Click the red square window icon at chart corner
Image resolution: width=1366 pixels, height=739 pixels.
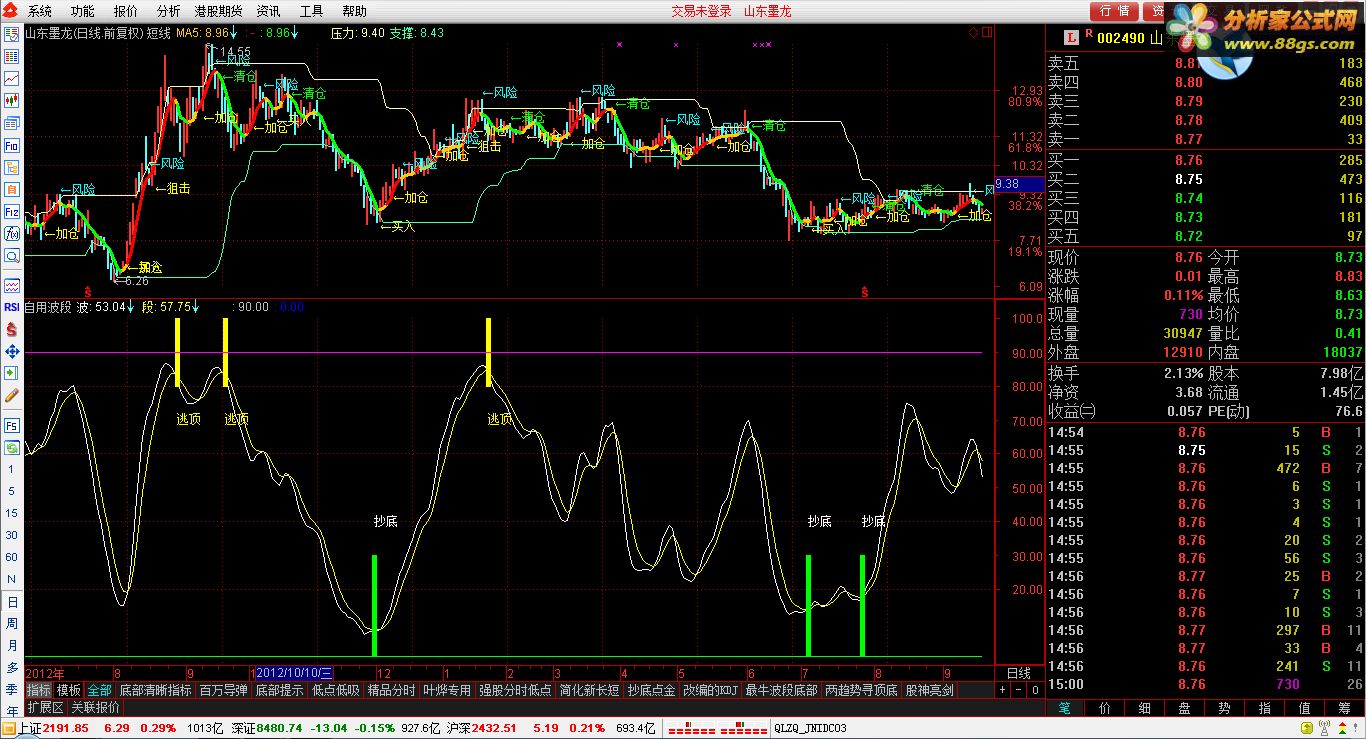987,32
